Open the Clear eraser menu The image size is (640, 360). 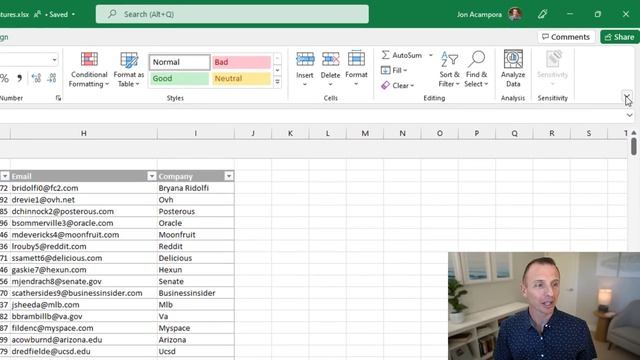tap(398, 85)
